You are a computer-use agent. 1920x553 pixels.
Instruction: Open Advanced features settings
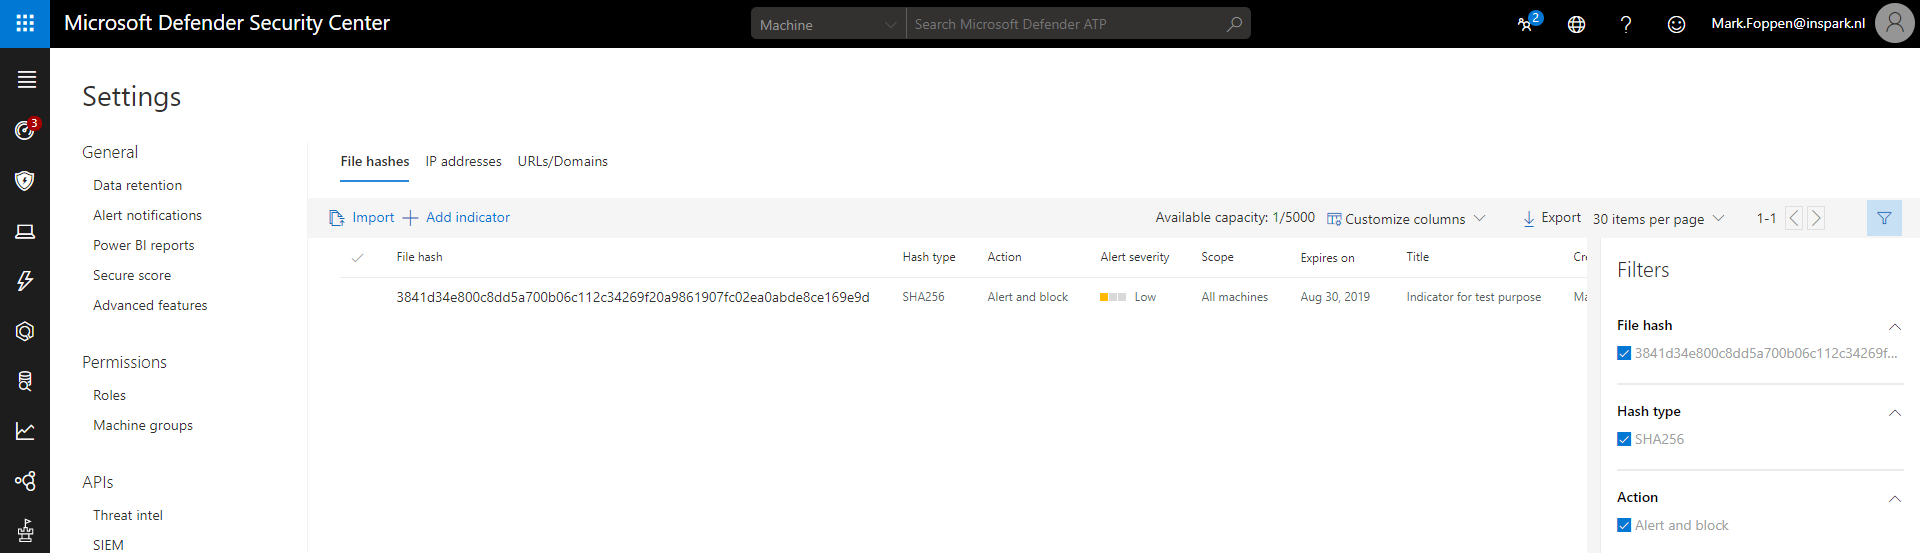[151, 305]
